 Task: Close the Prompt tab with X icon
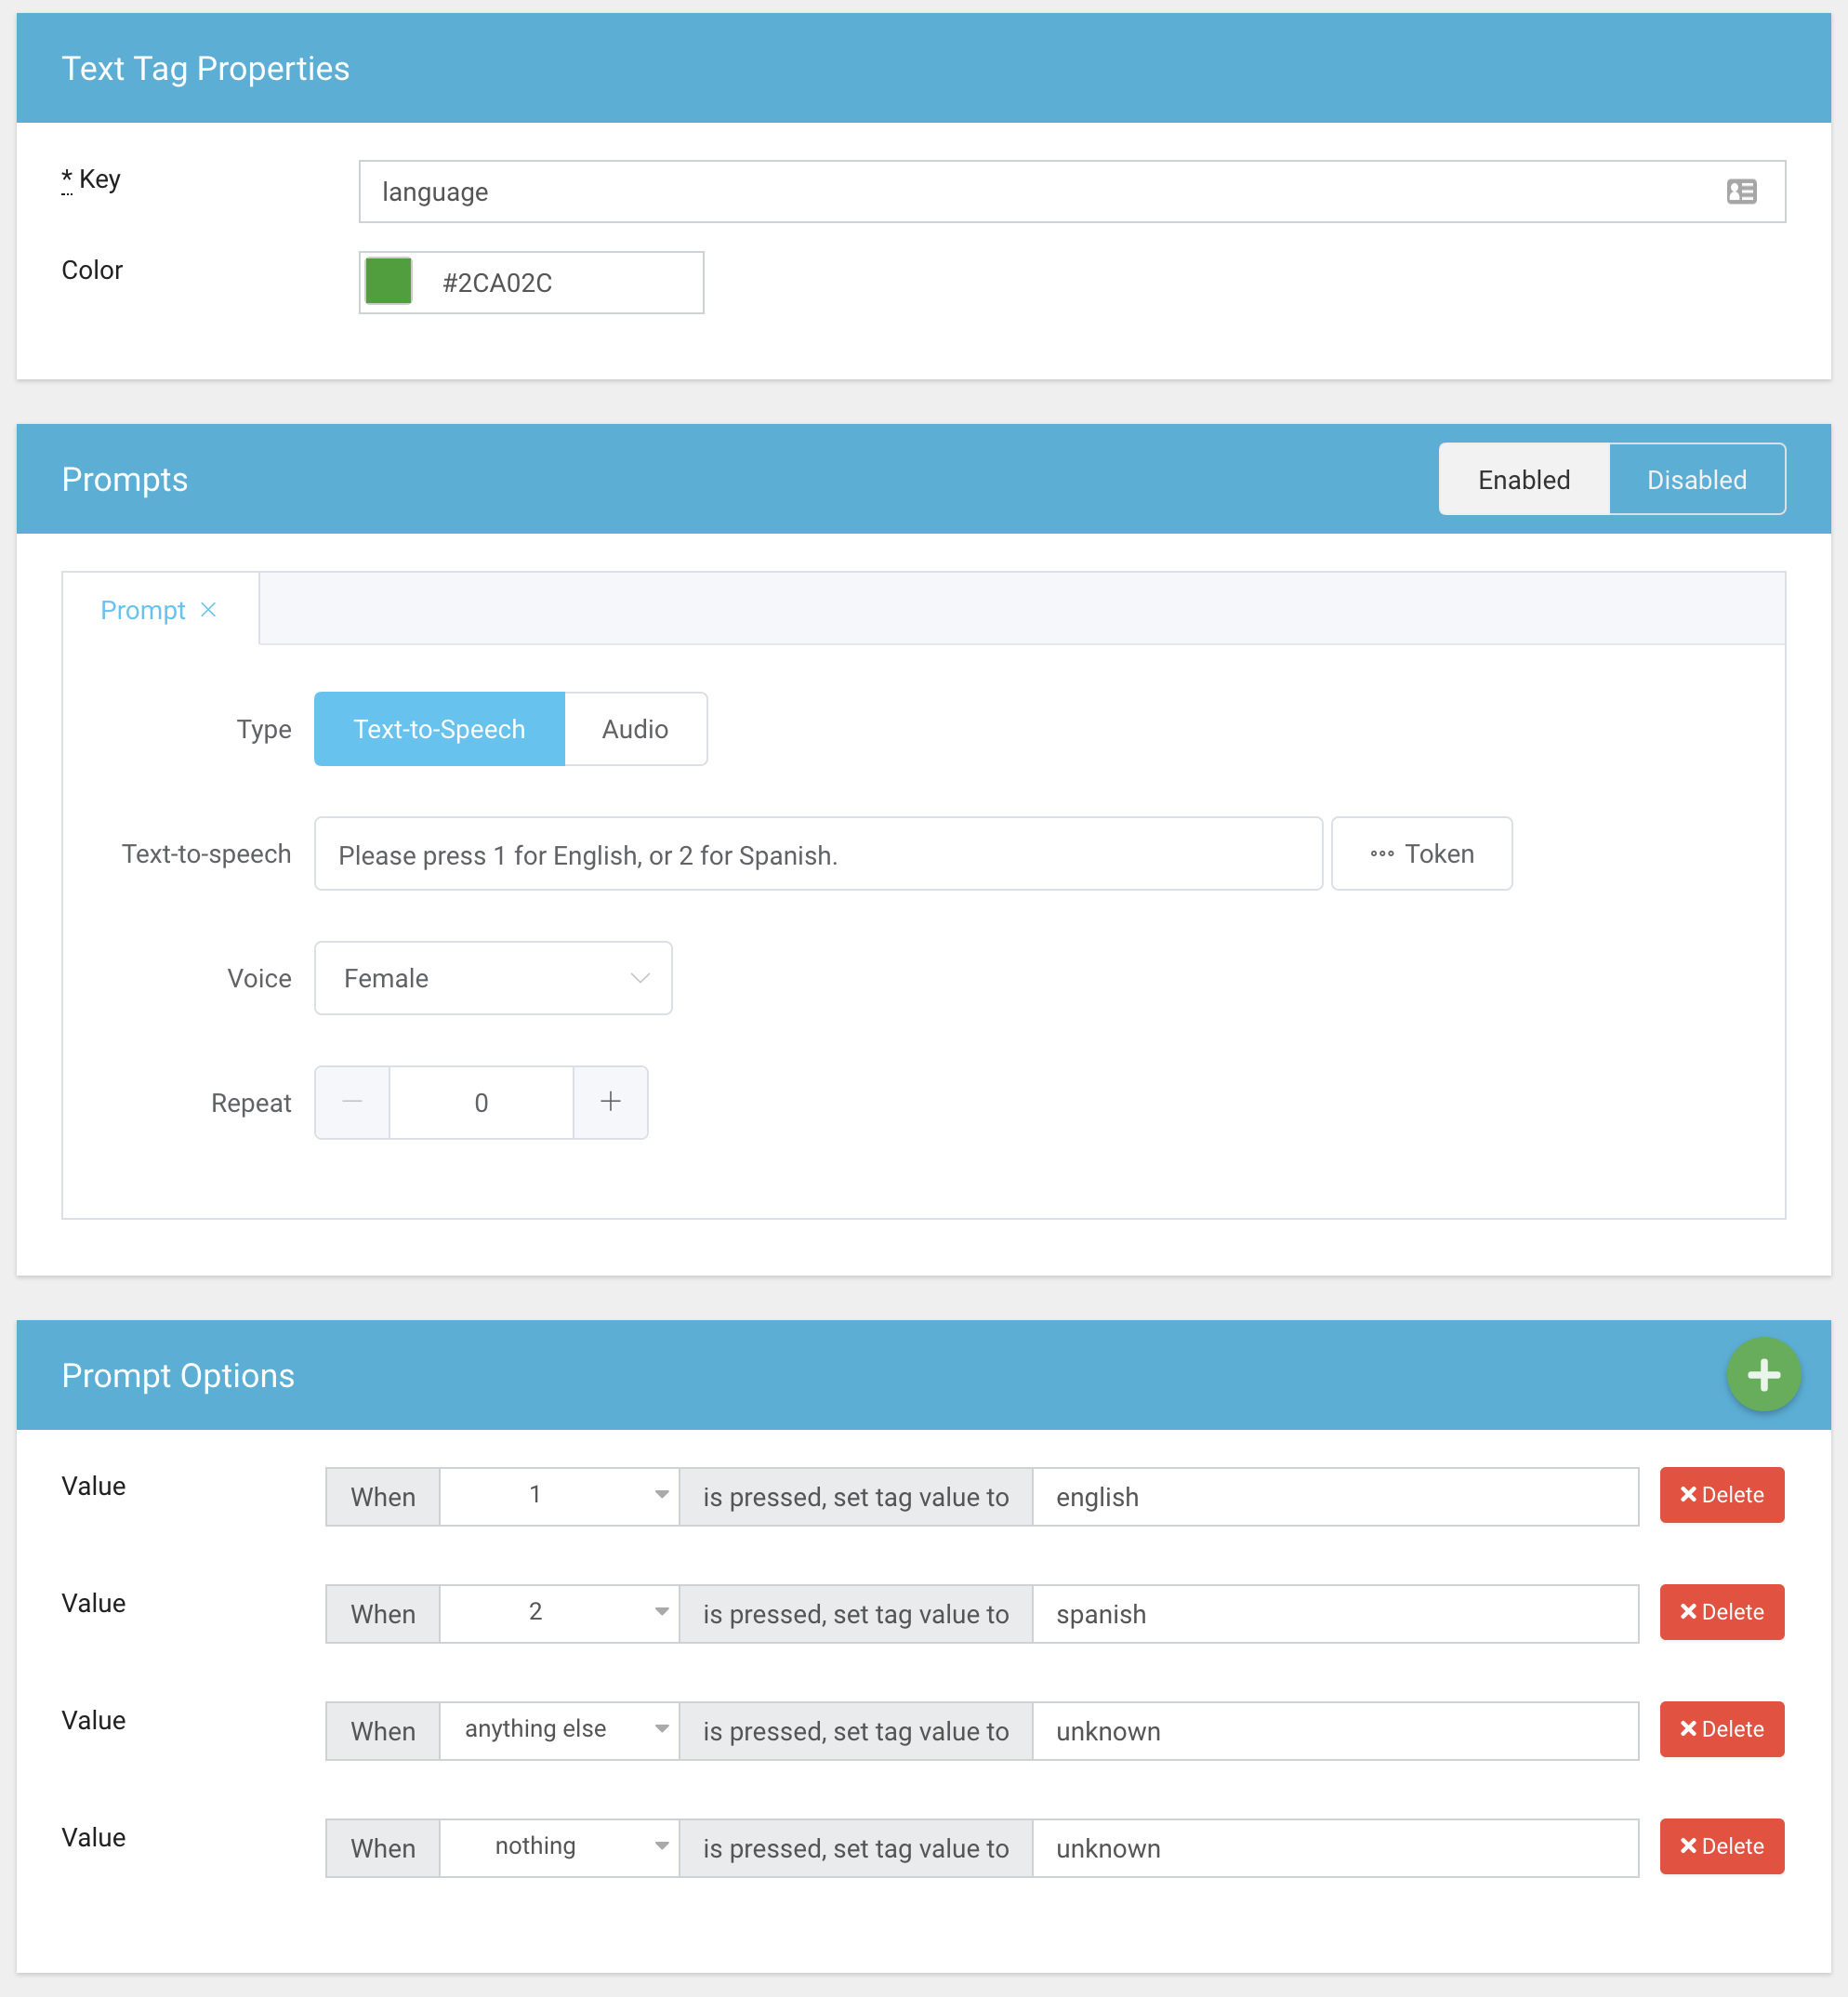point(208,609)
